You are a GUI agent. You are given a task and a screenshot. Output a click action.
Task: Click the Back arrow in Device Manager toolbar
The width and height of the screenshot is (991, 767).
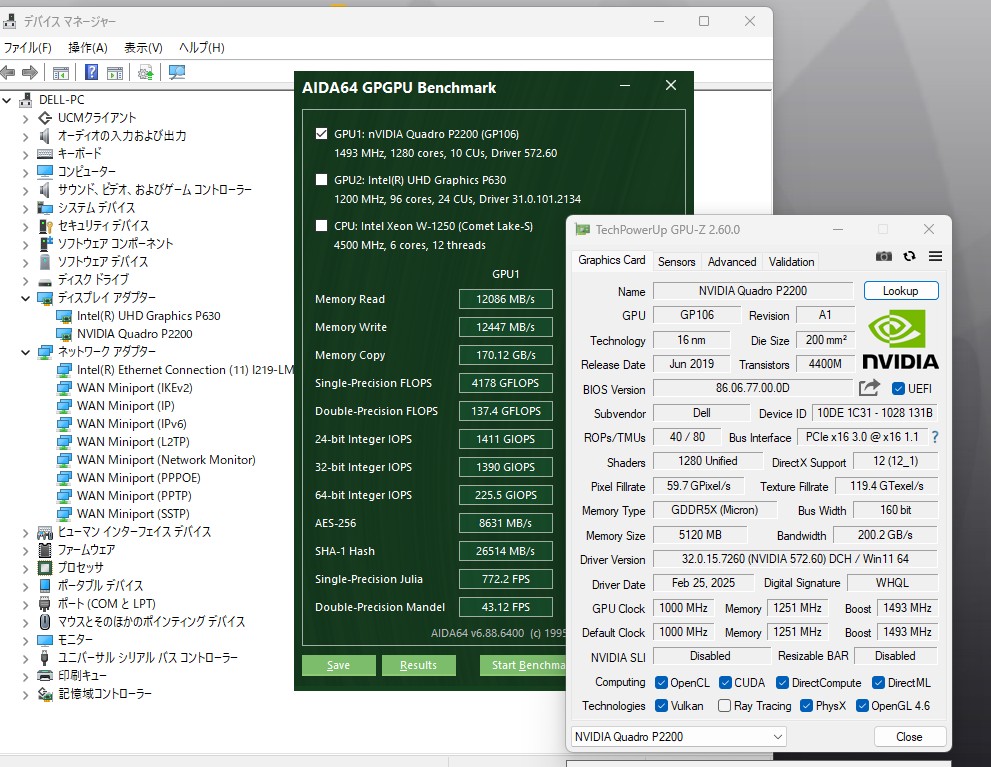[x=8, y=73]
